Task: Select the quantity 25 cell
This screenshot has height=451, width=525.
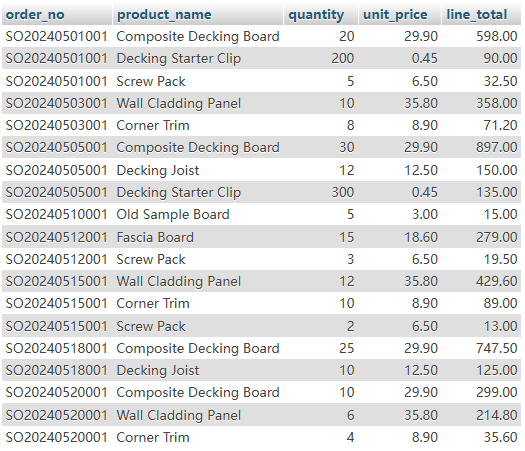Action: [x=347, y=348]
